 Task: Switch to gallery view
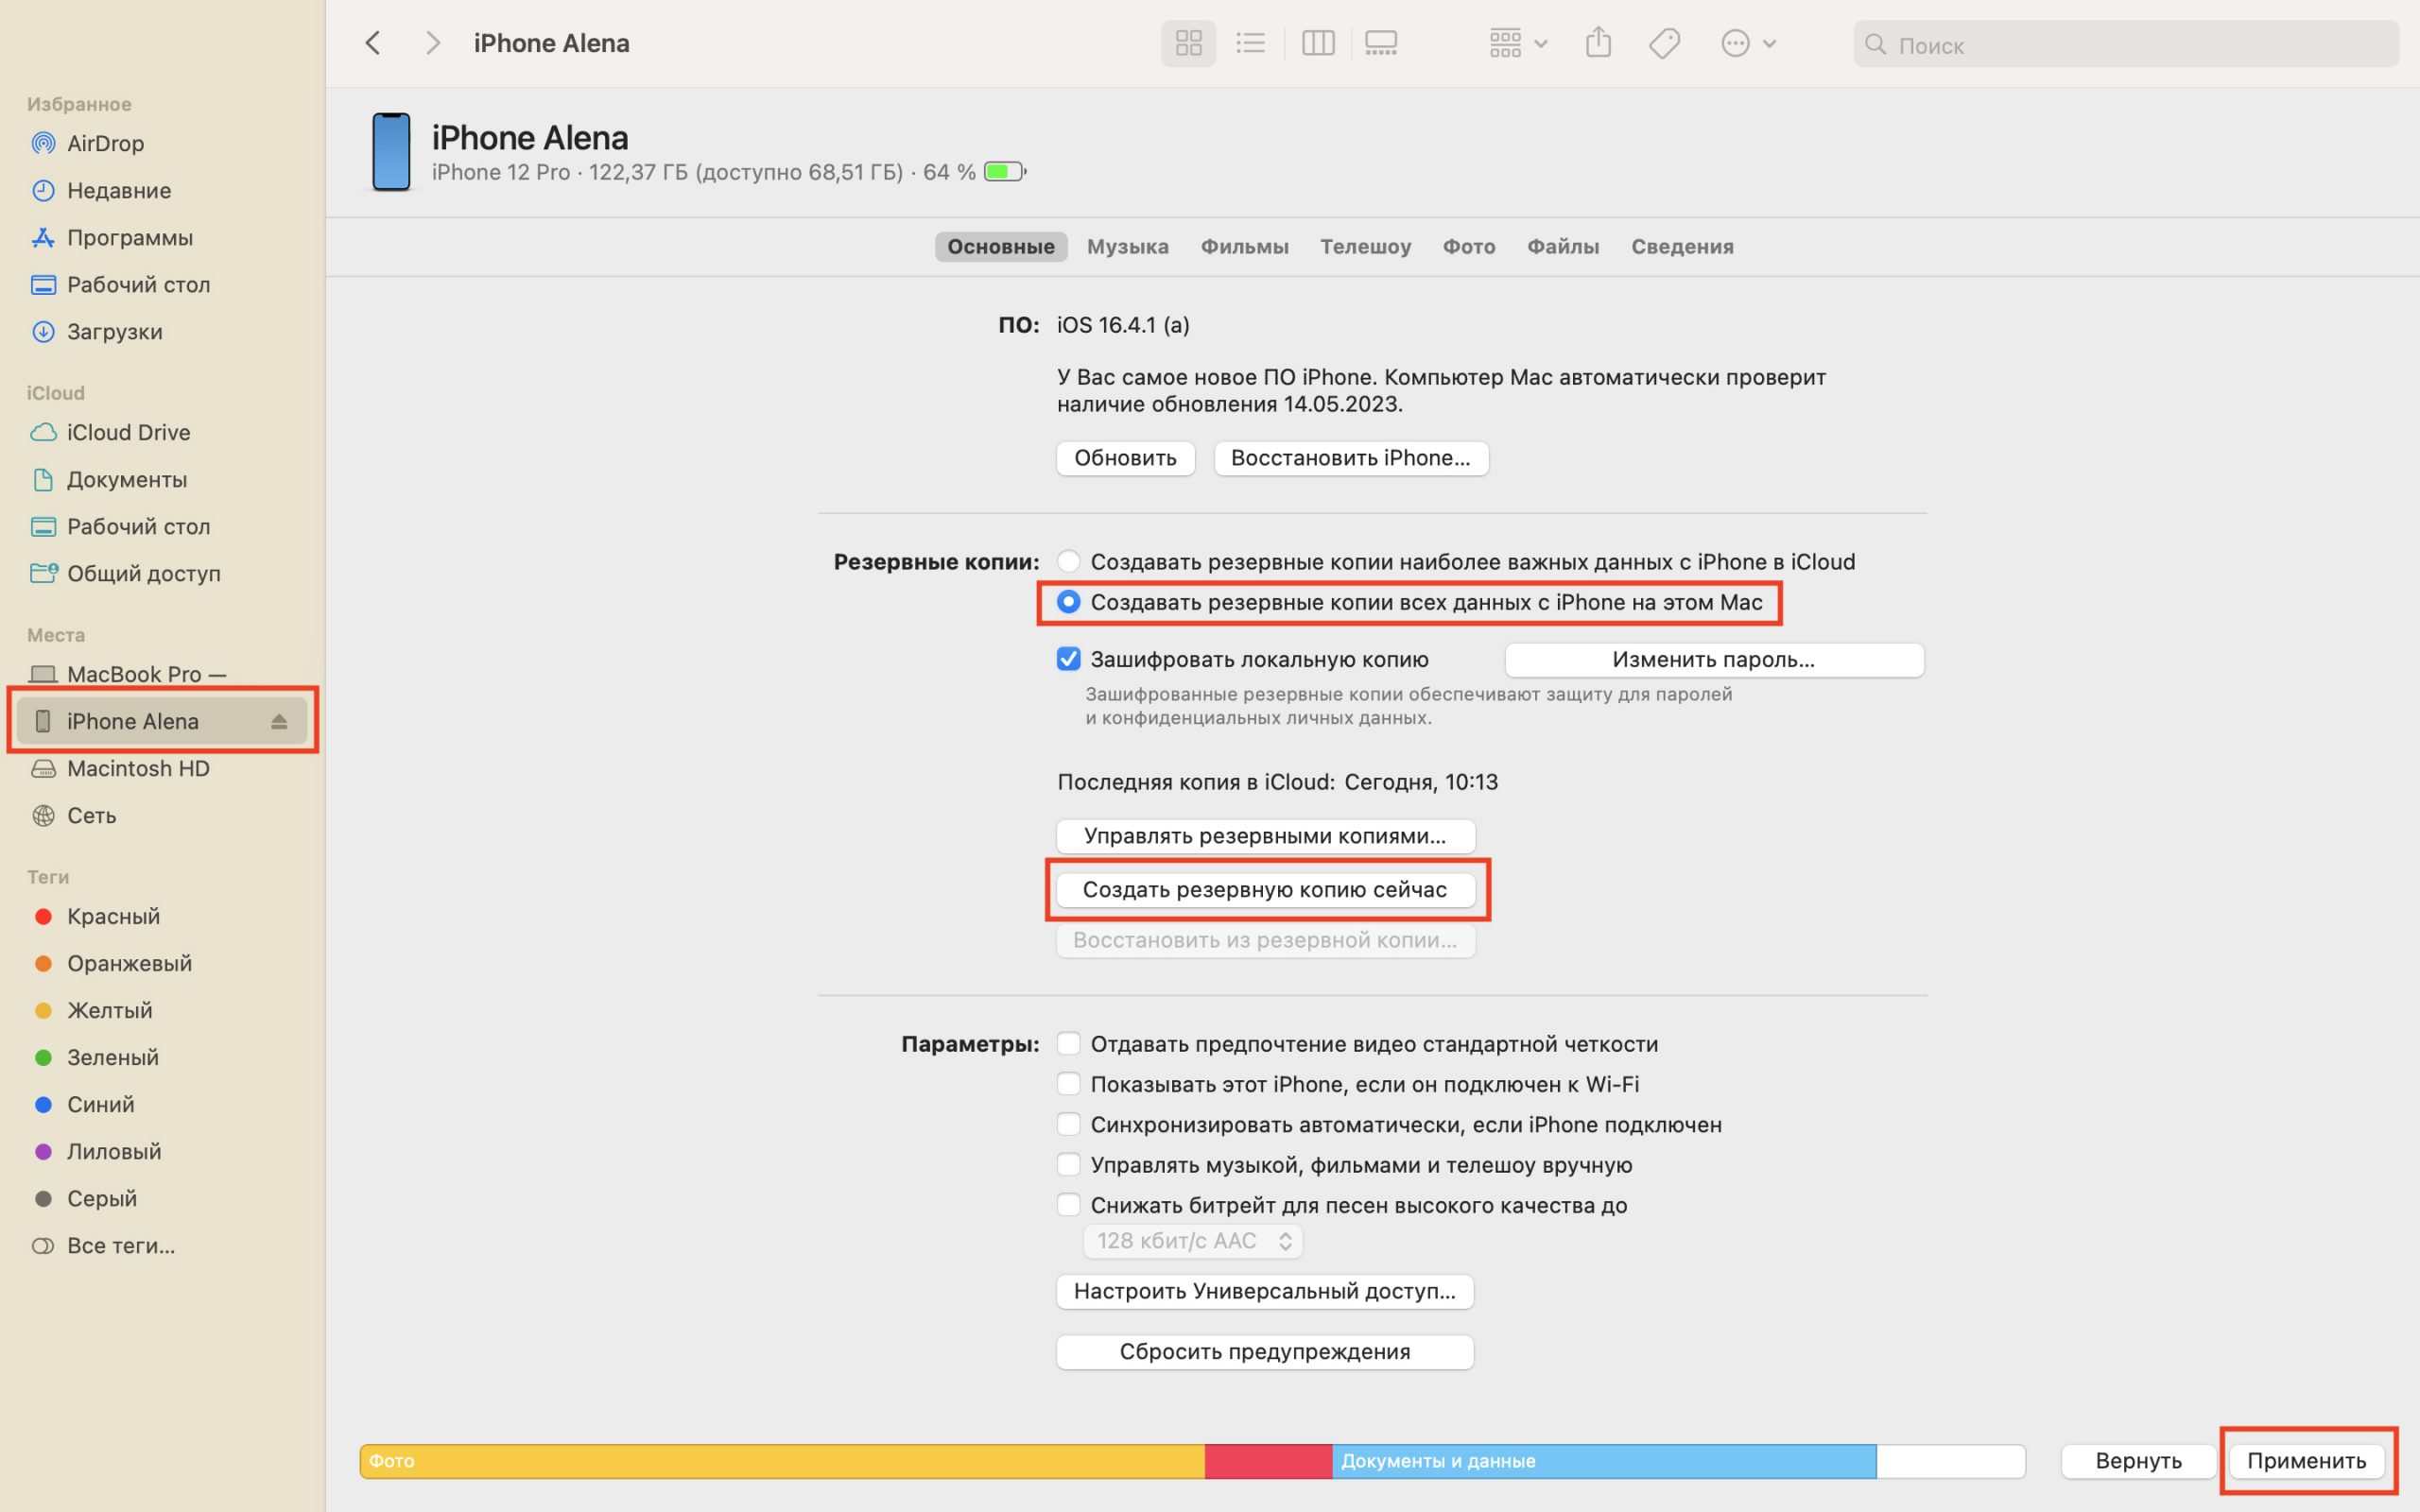(x=1381, y=43)
